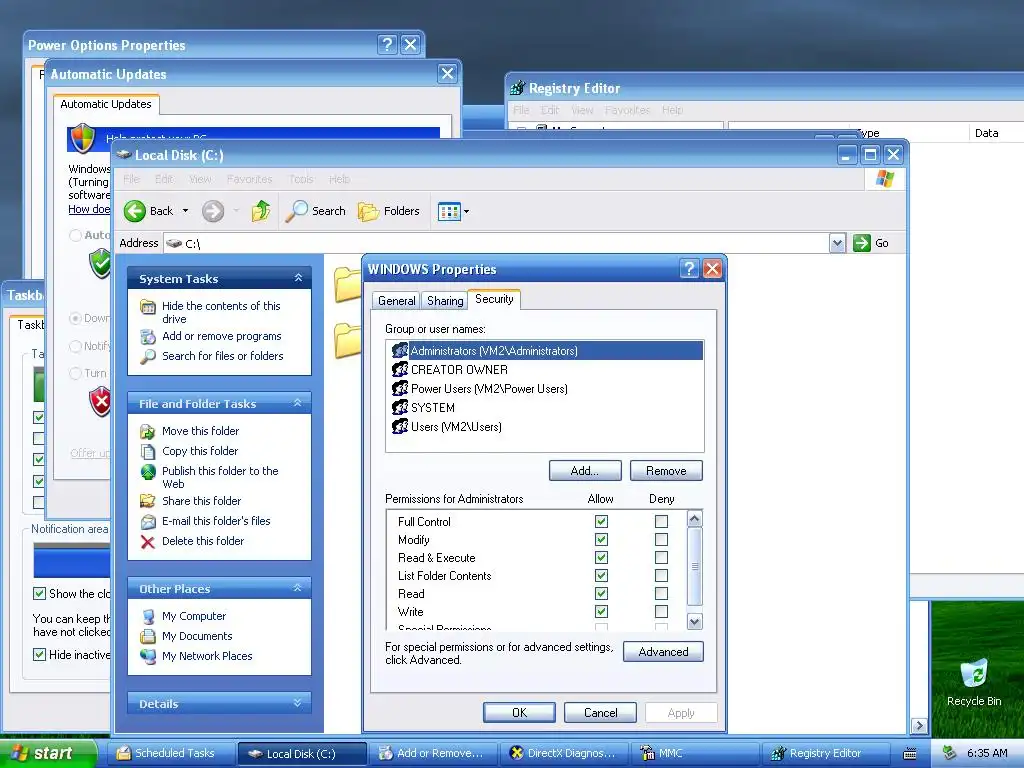Open Views dropdown arrow

tap(466, 212)
